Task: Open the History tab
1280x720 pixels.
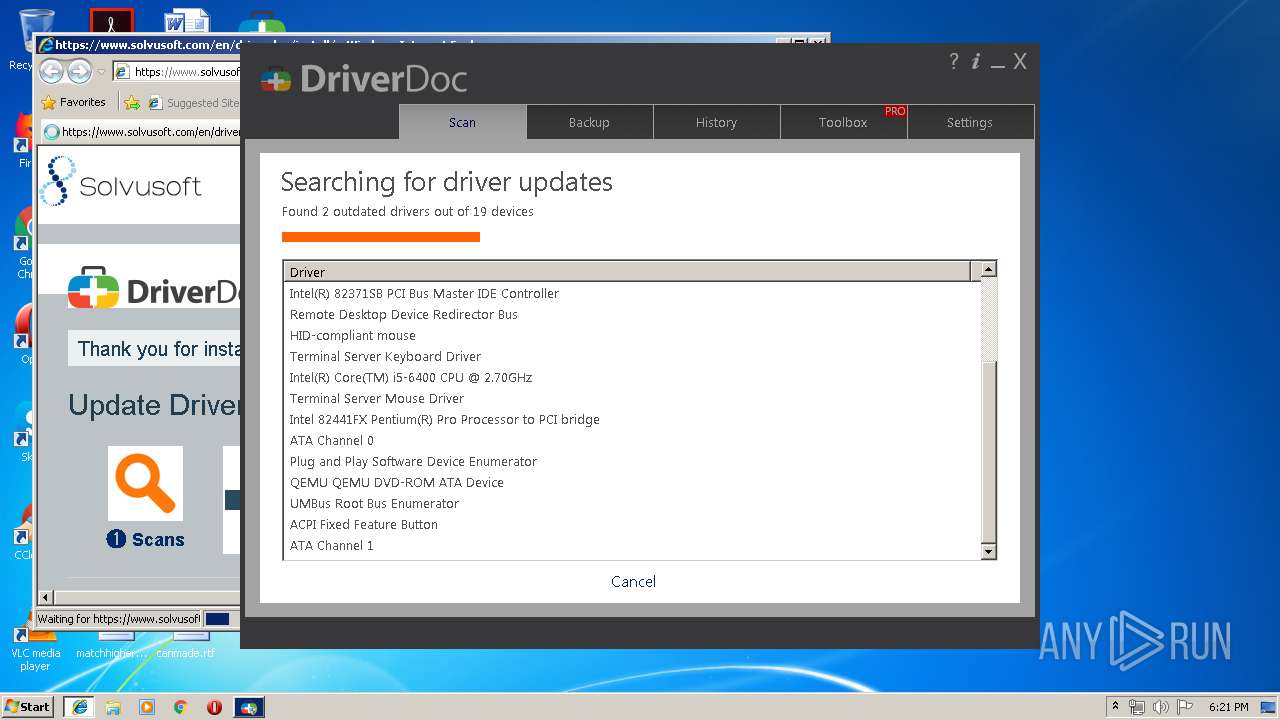Action: click(716, 122)
